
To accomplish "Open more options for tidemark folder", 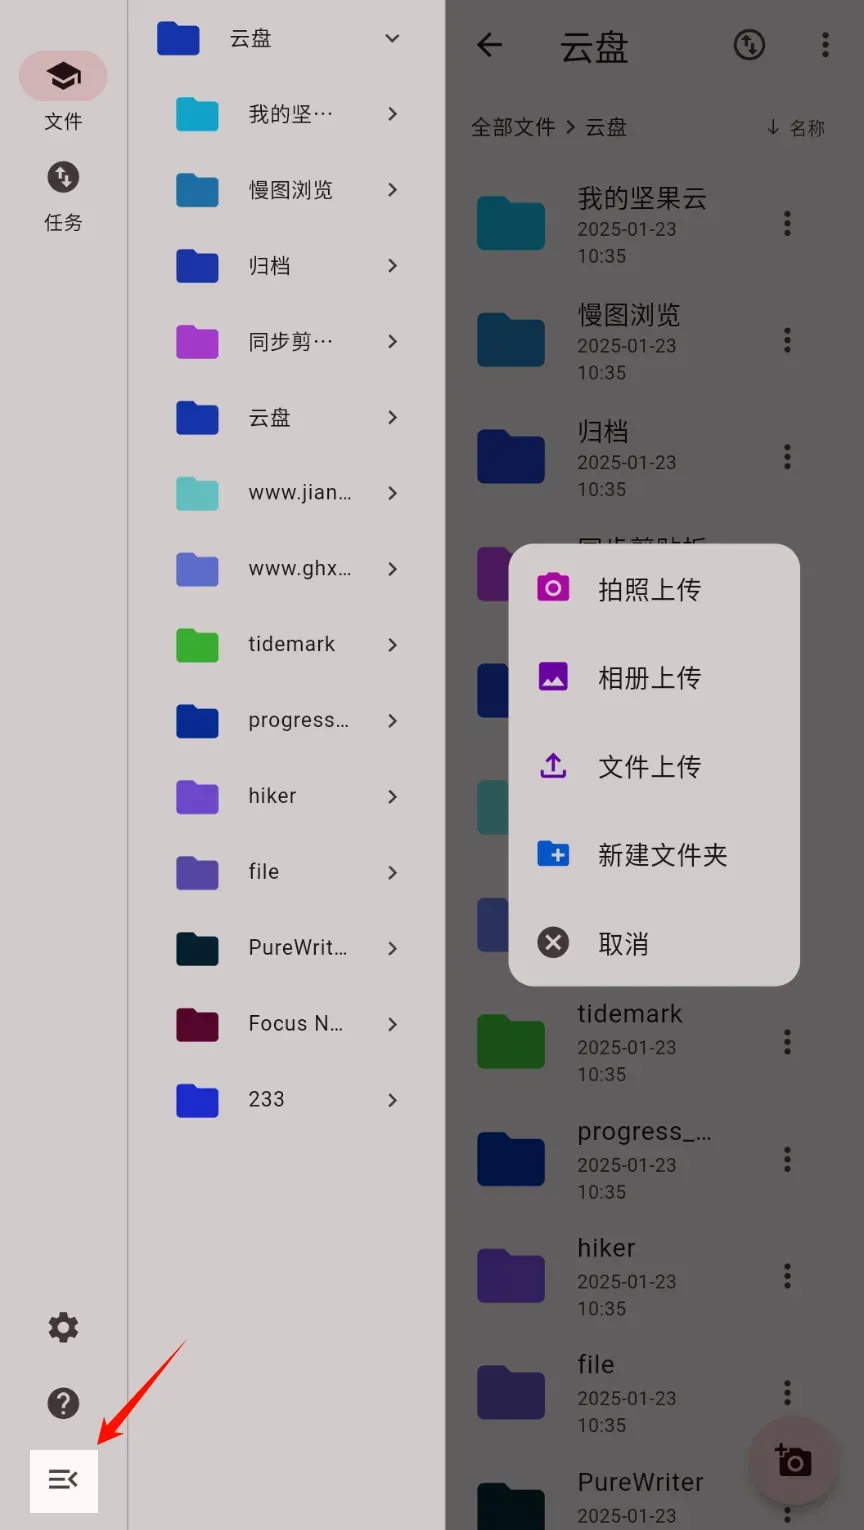I will 787,1042.
